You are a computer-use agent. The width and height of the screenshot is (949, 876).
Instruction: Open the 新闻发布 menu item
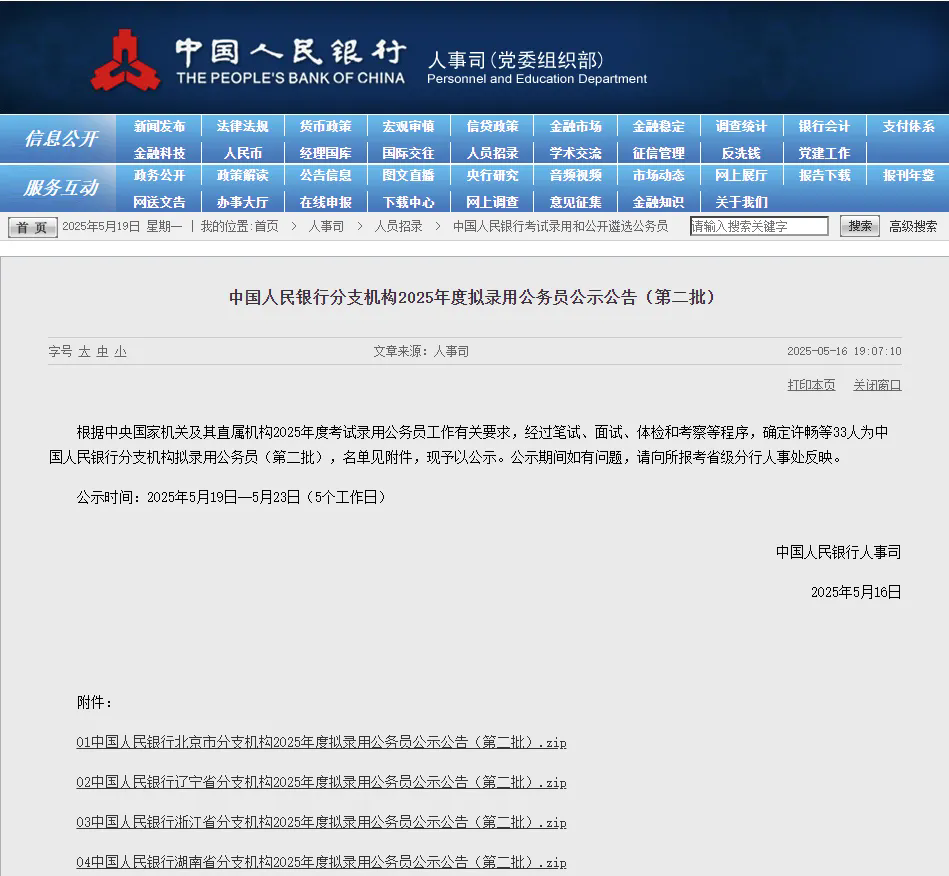pyautogui.click(x=159, y=127)
